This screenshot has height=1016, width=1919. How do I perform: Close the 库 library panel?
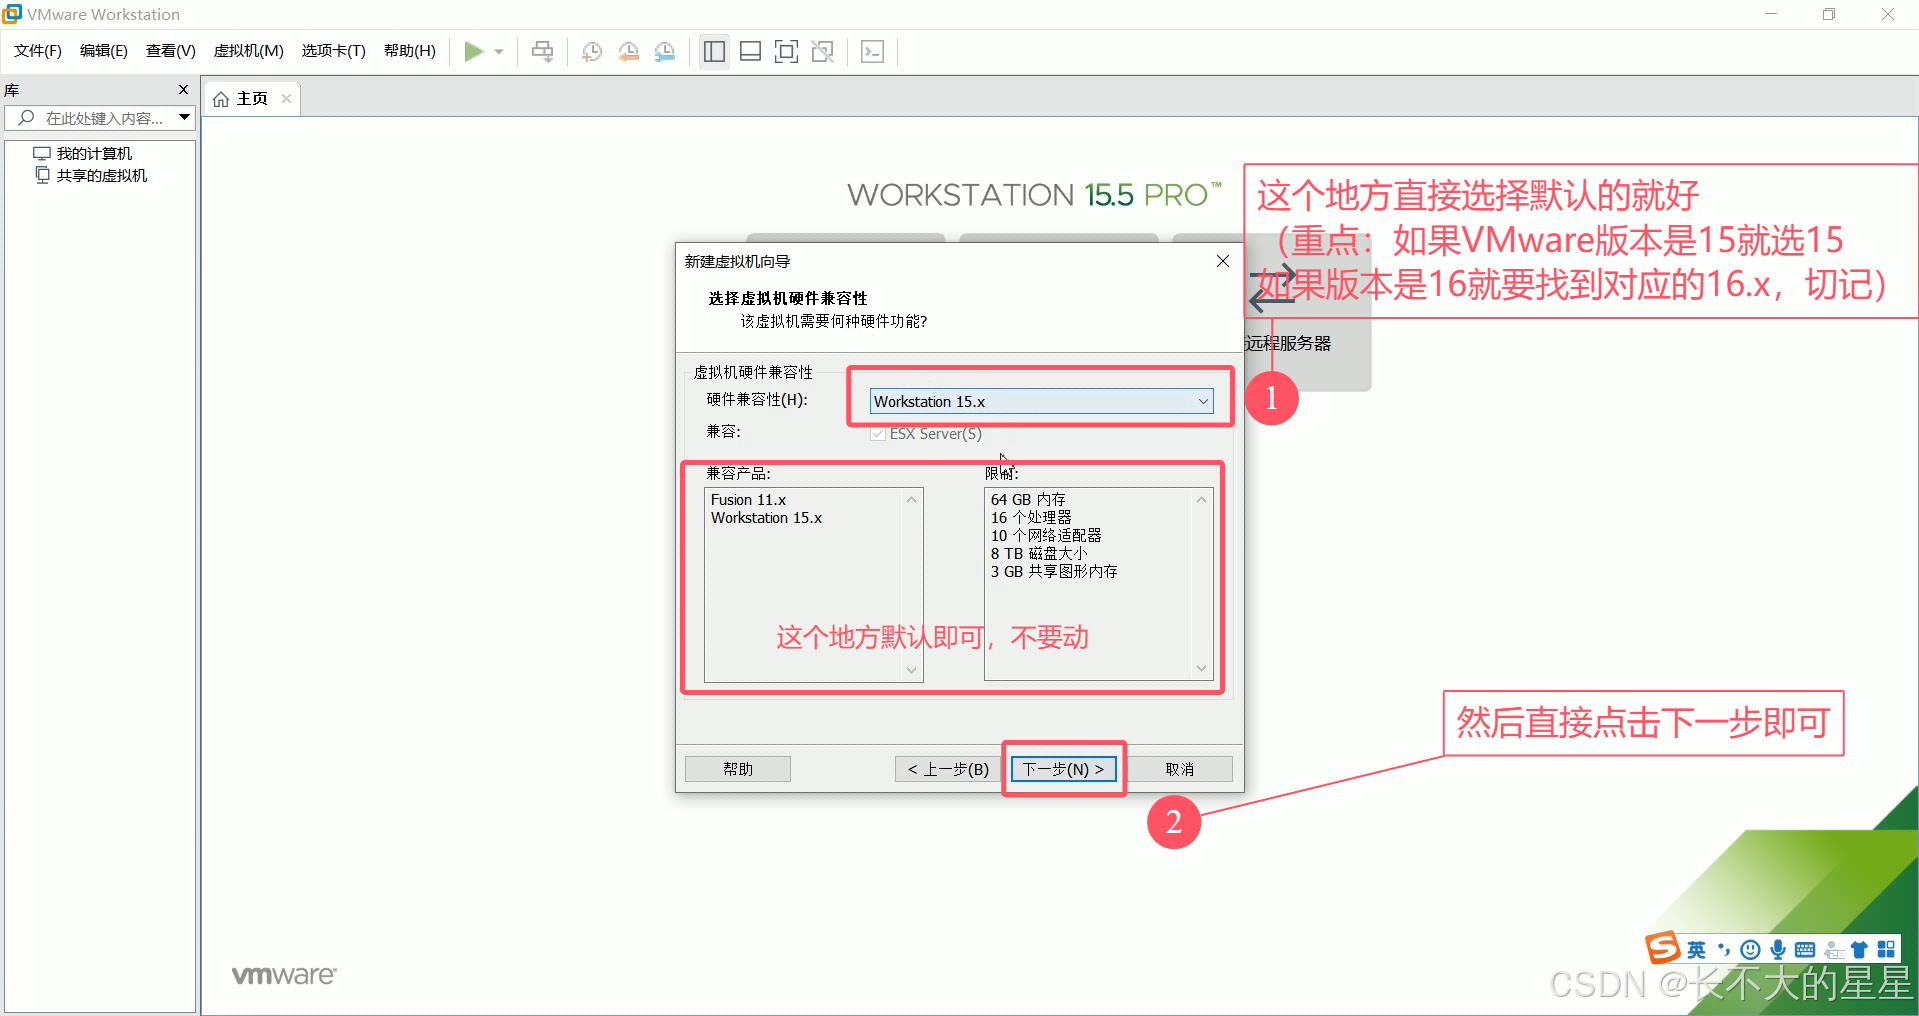pos(183,90)
